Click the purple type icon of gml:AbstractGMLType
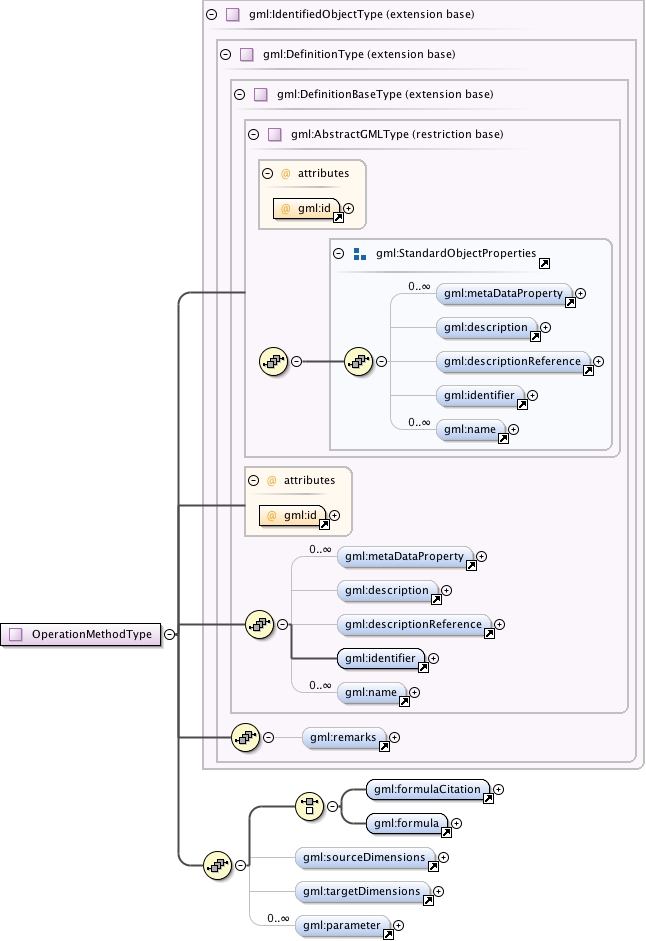The width and height of the screenshot is (646, 941). pyautogui.click(x=274, y=134)
